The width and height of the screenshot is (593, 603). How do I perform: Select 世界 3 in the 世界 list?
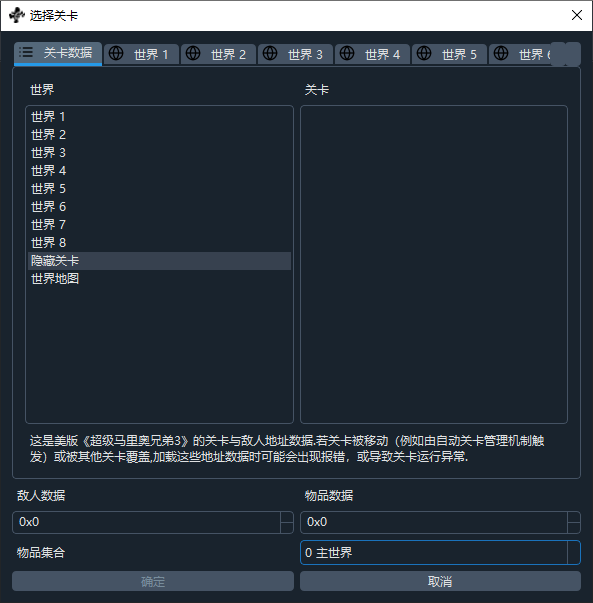point(159,153)
